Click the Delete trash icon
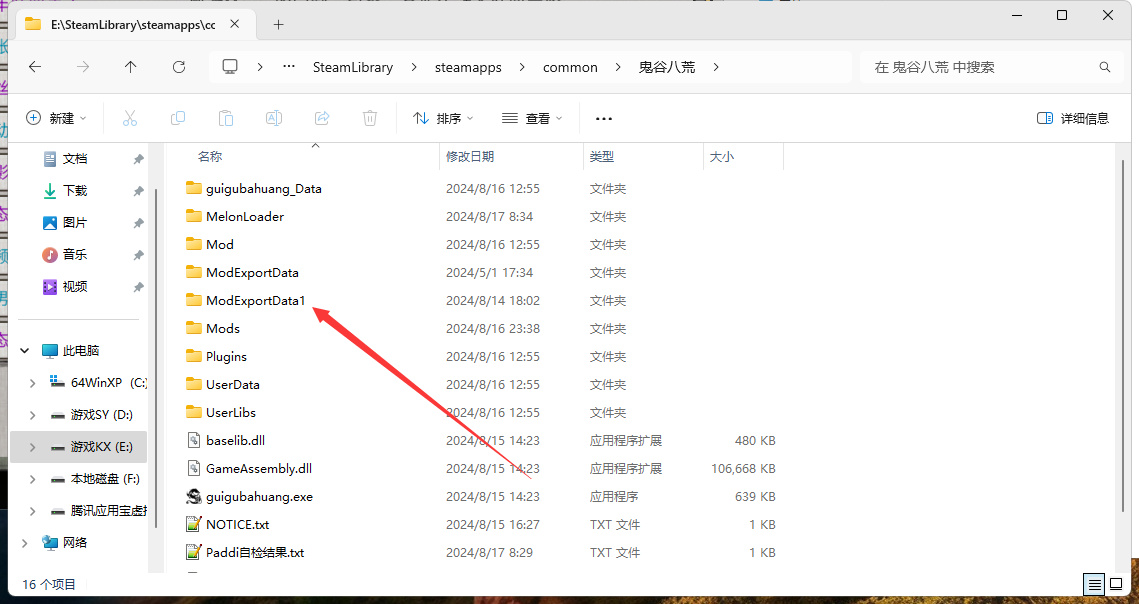This screenshot has height=604, width=1139. tap(370, 118)
